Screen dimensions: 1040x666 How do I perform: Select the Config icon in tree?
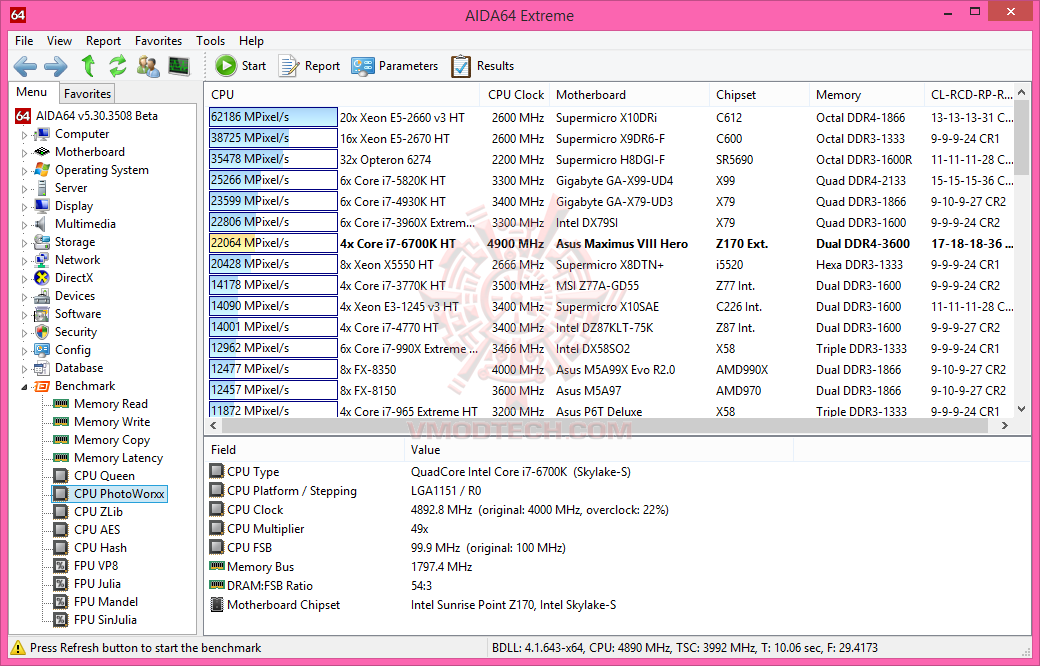click(x=42, y=350)
